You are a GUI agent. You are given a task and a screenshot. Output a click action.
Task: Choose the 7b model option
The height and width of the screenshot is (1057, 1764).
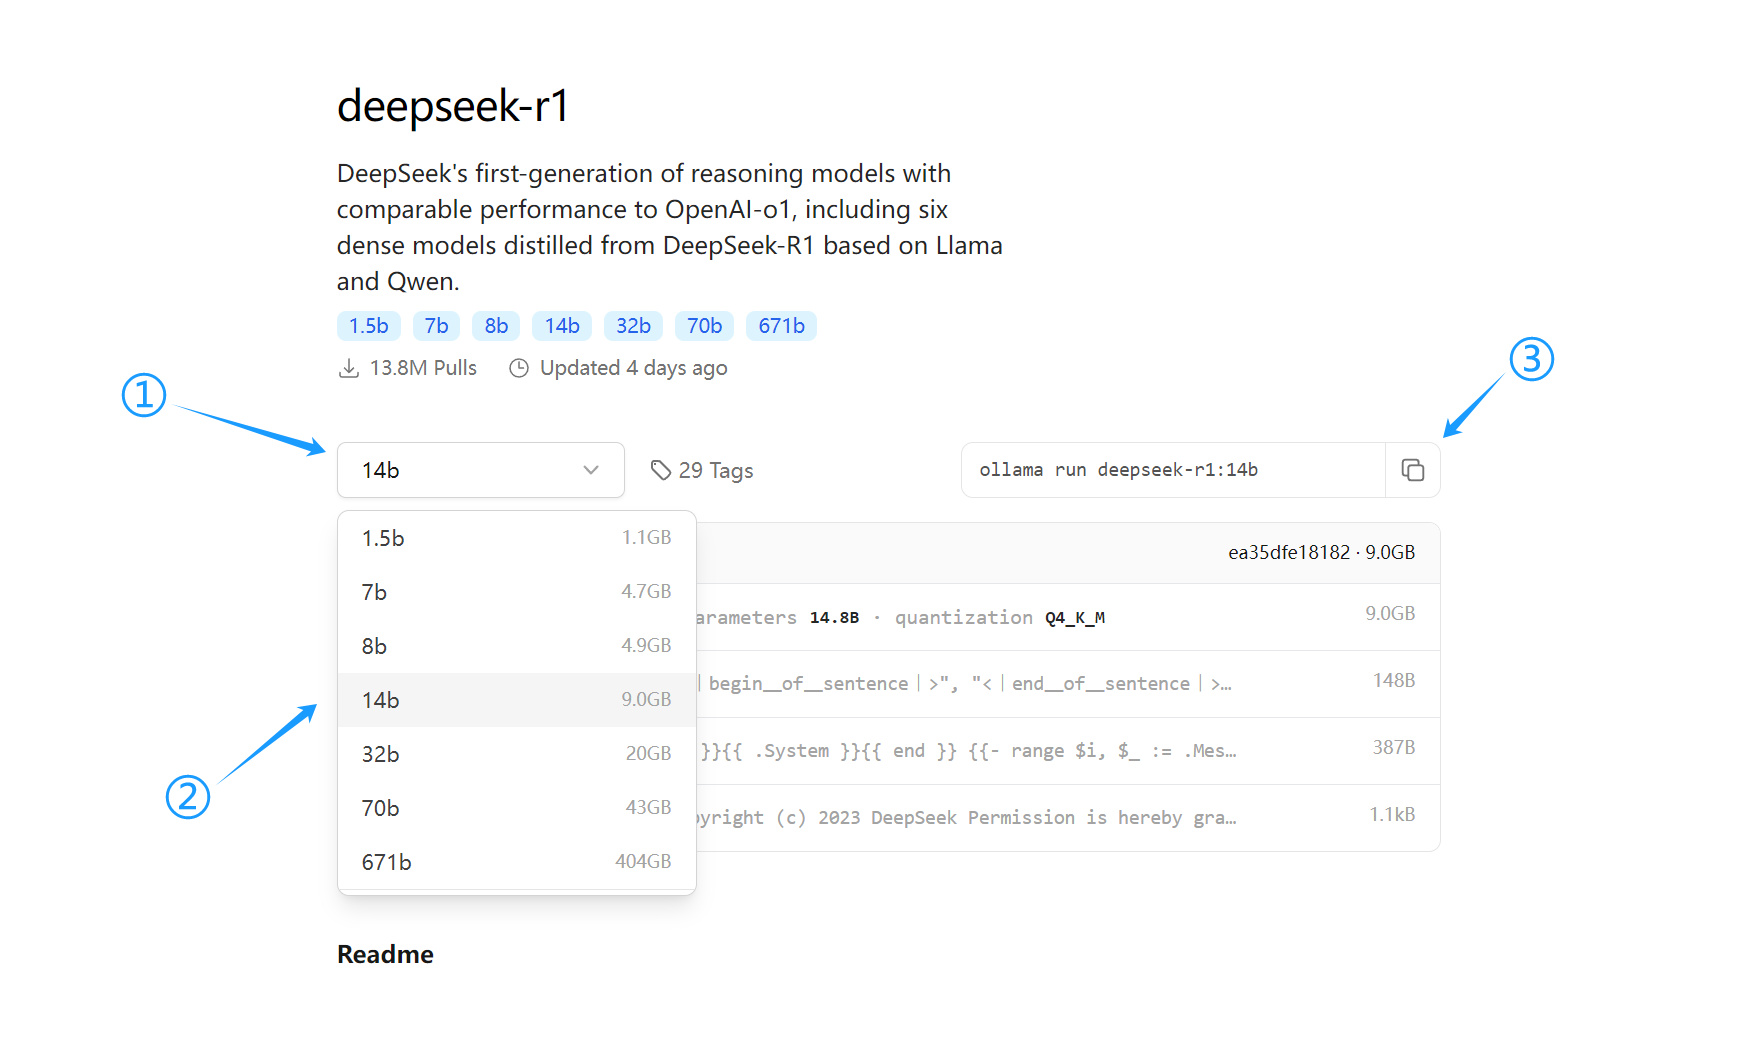[x=516, y=592]
